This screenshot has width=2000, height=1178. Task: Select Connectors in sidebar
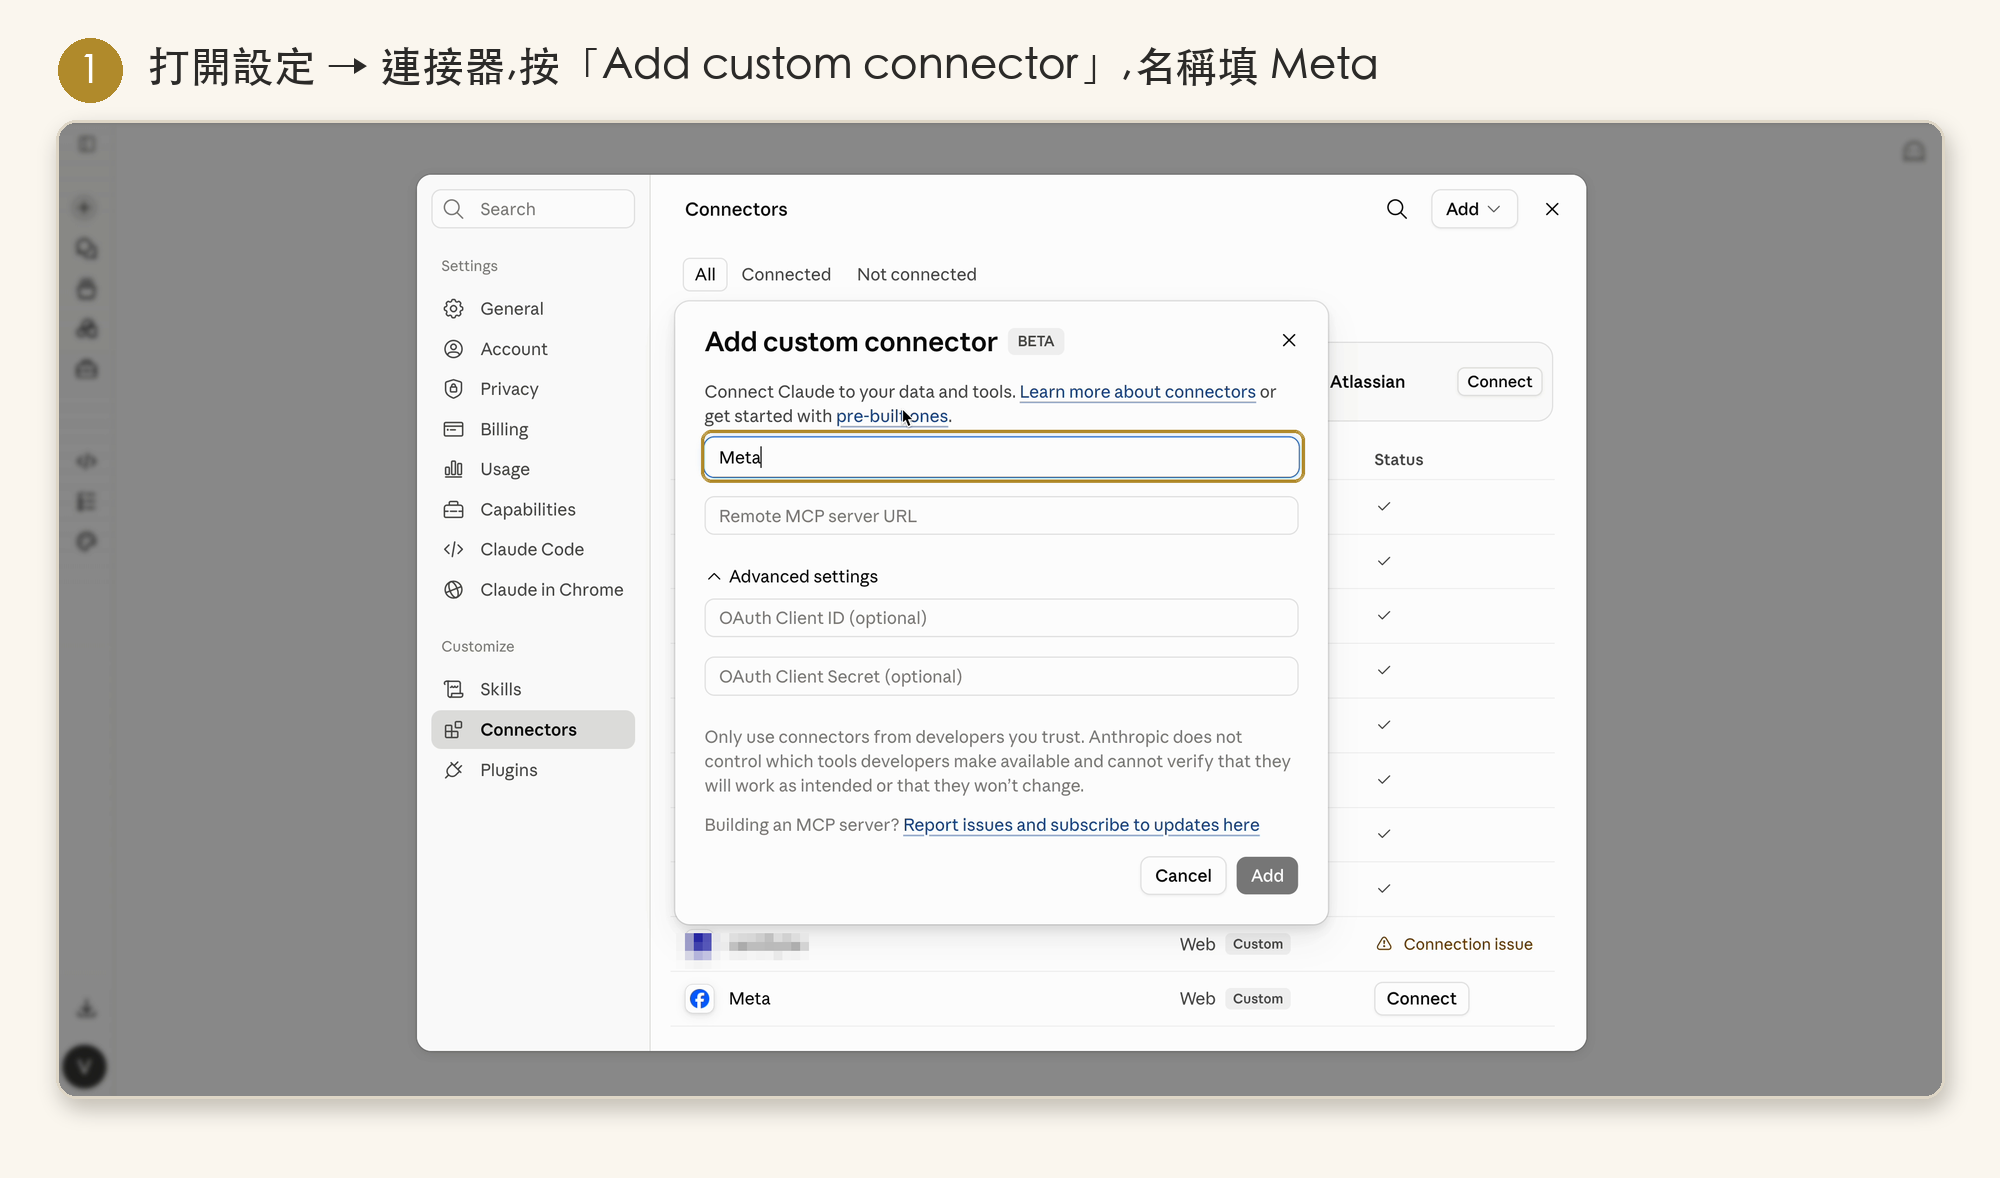click(x=533, y=729)
